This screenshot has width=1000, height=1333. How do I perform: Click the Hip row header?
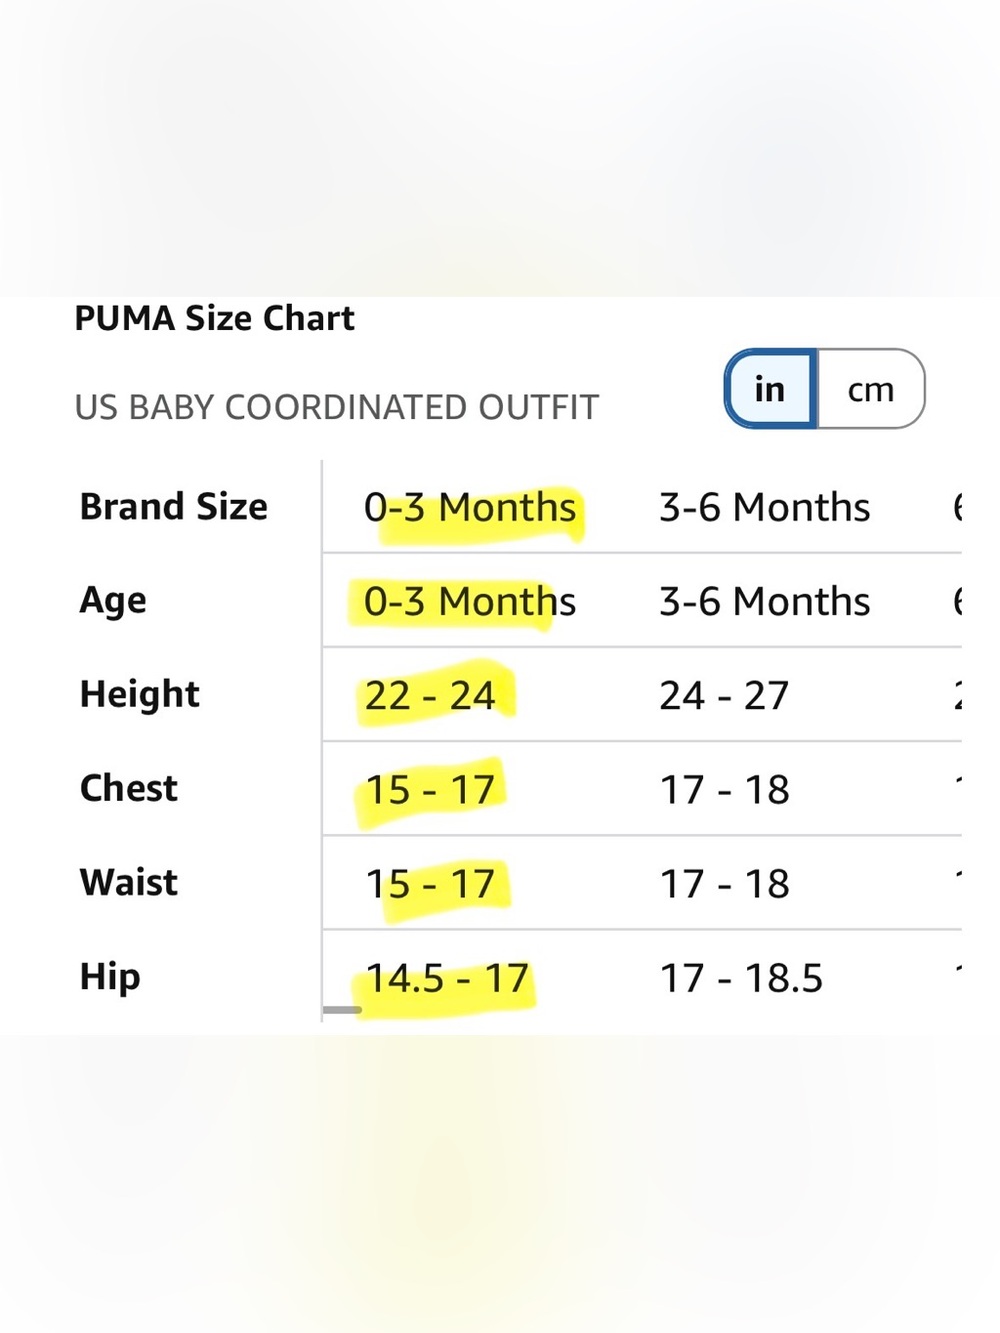(x=110, y=977)
